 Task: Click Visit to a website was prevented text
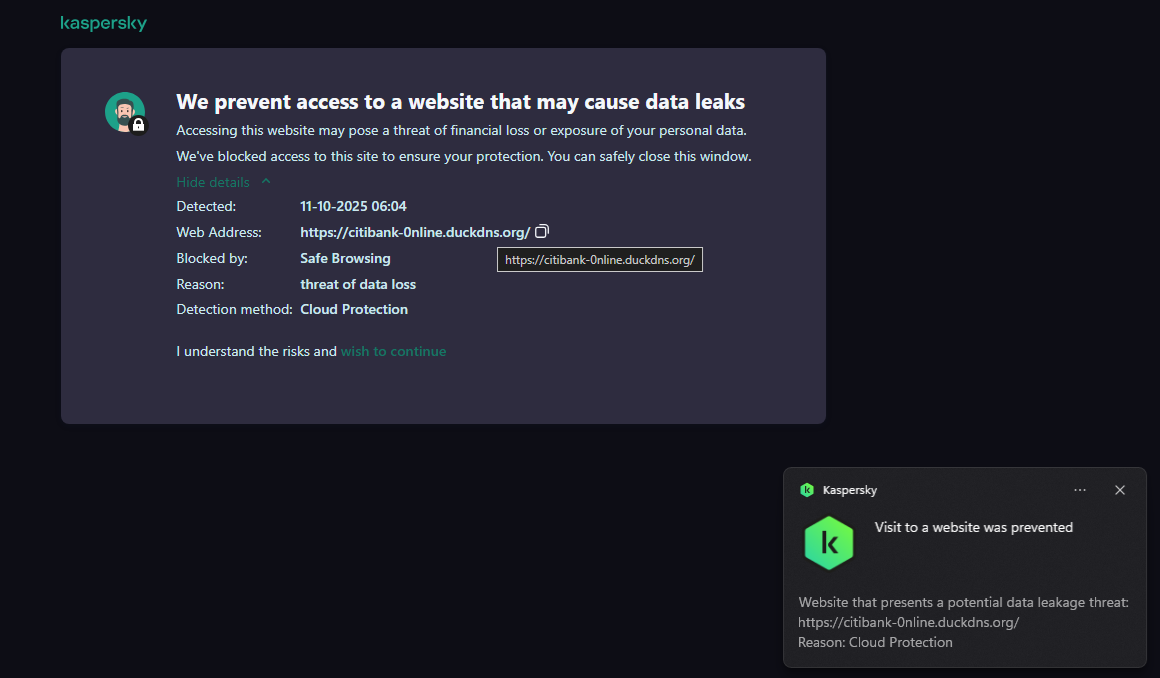[974, 528]
